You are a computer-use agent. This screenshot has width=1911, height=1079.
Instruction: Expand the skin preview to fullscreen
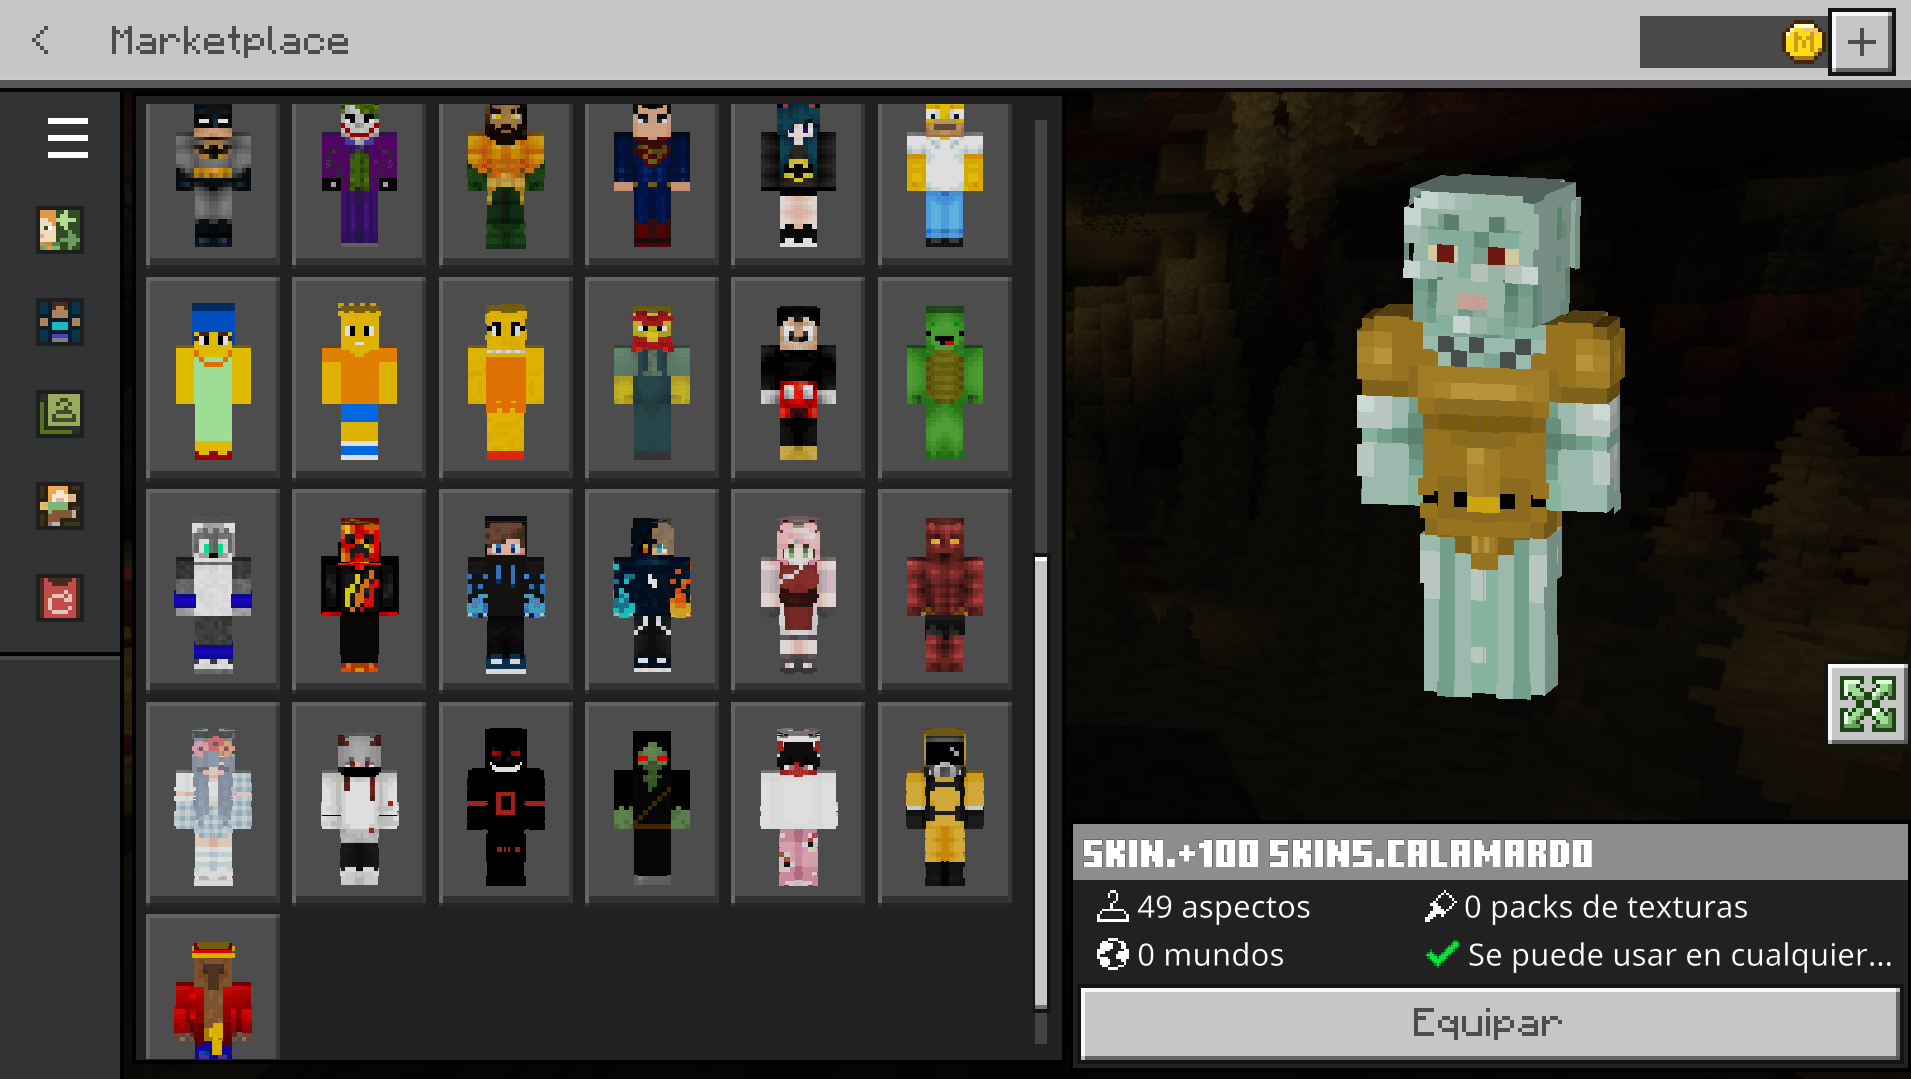click(1867, 704)
